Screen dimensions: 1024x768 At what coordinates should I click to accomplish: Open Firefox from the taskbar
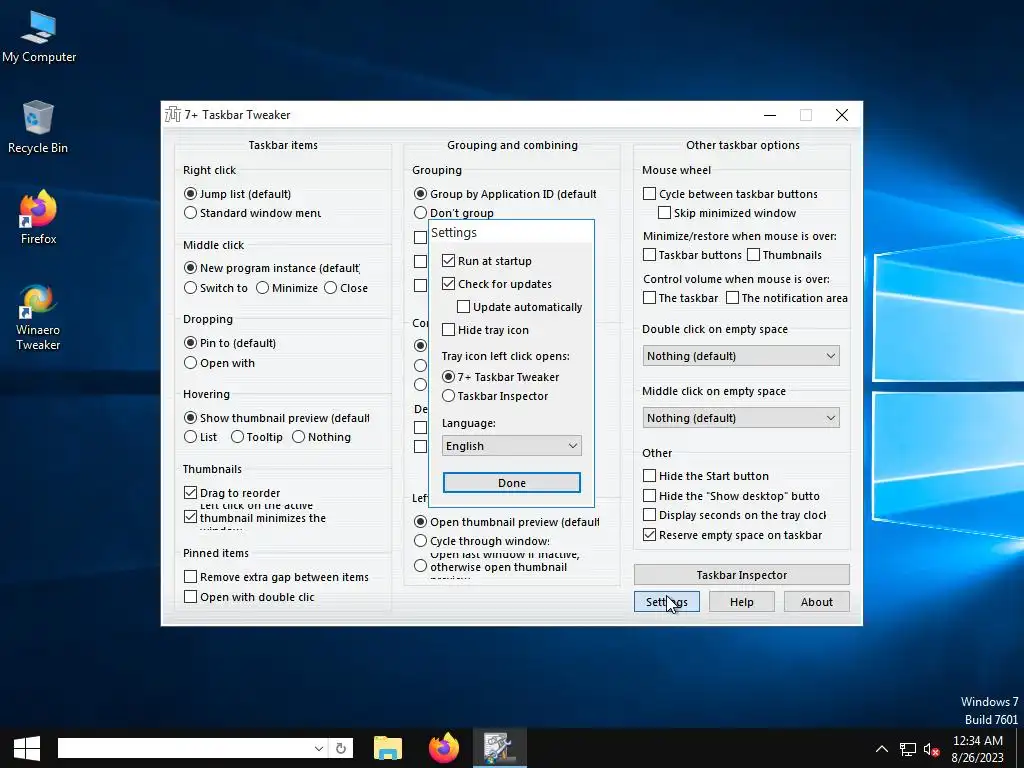tap(444, 748)
